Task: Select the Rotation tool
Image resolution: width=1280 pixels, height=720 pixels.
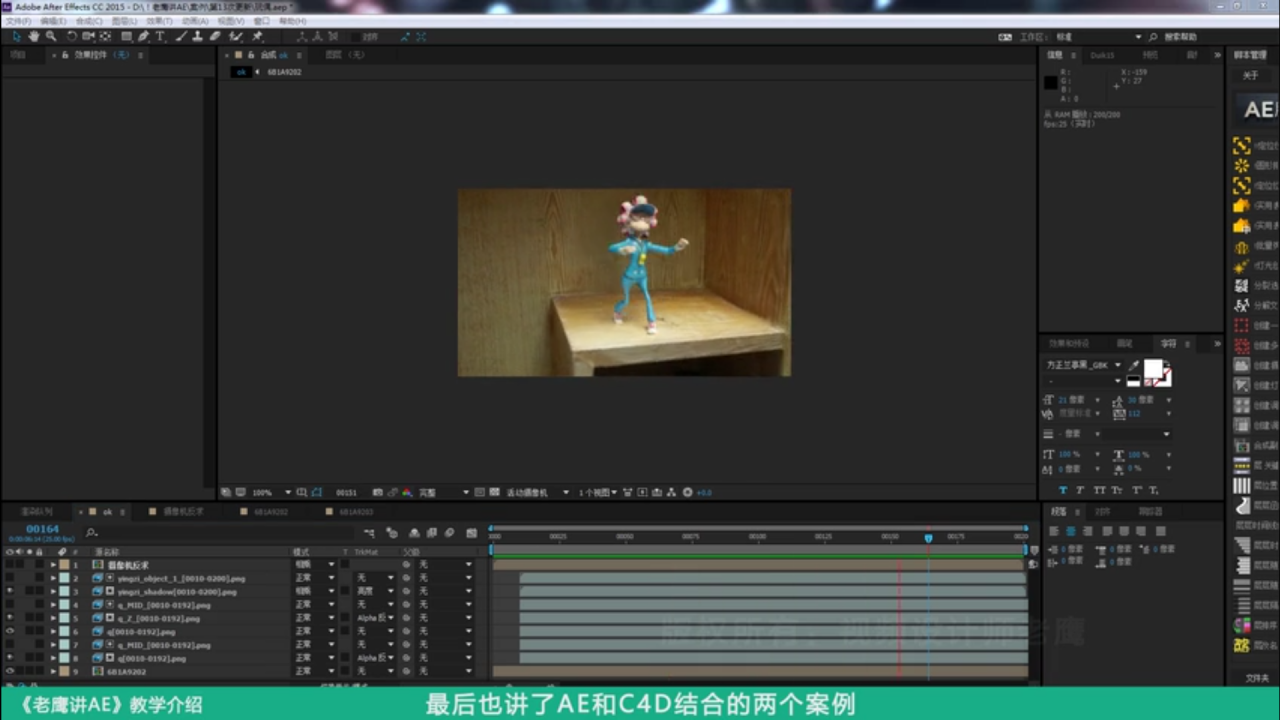Action: click(x=72, y=36)
